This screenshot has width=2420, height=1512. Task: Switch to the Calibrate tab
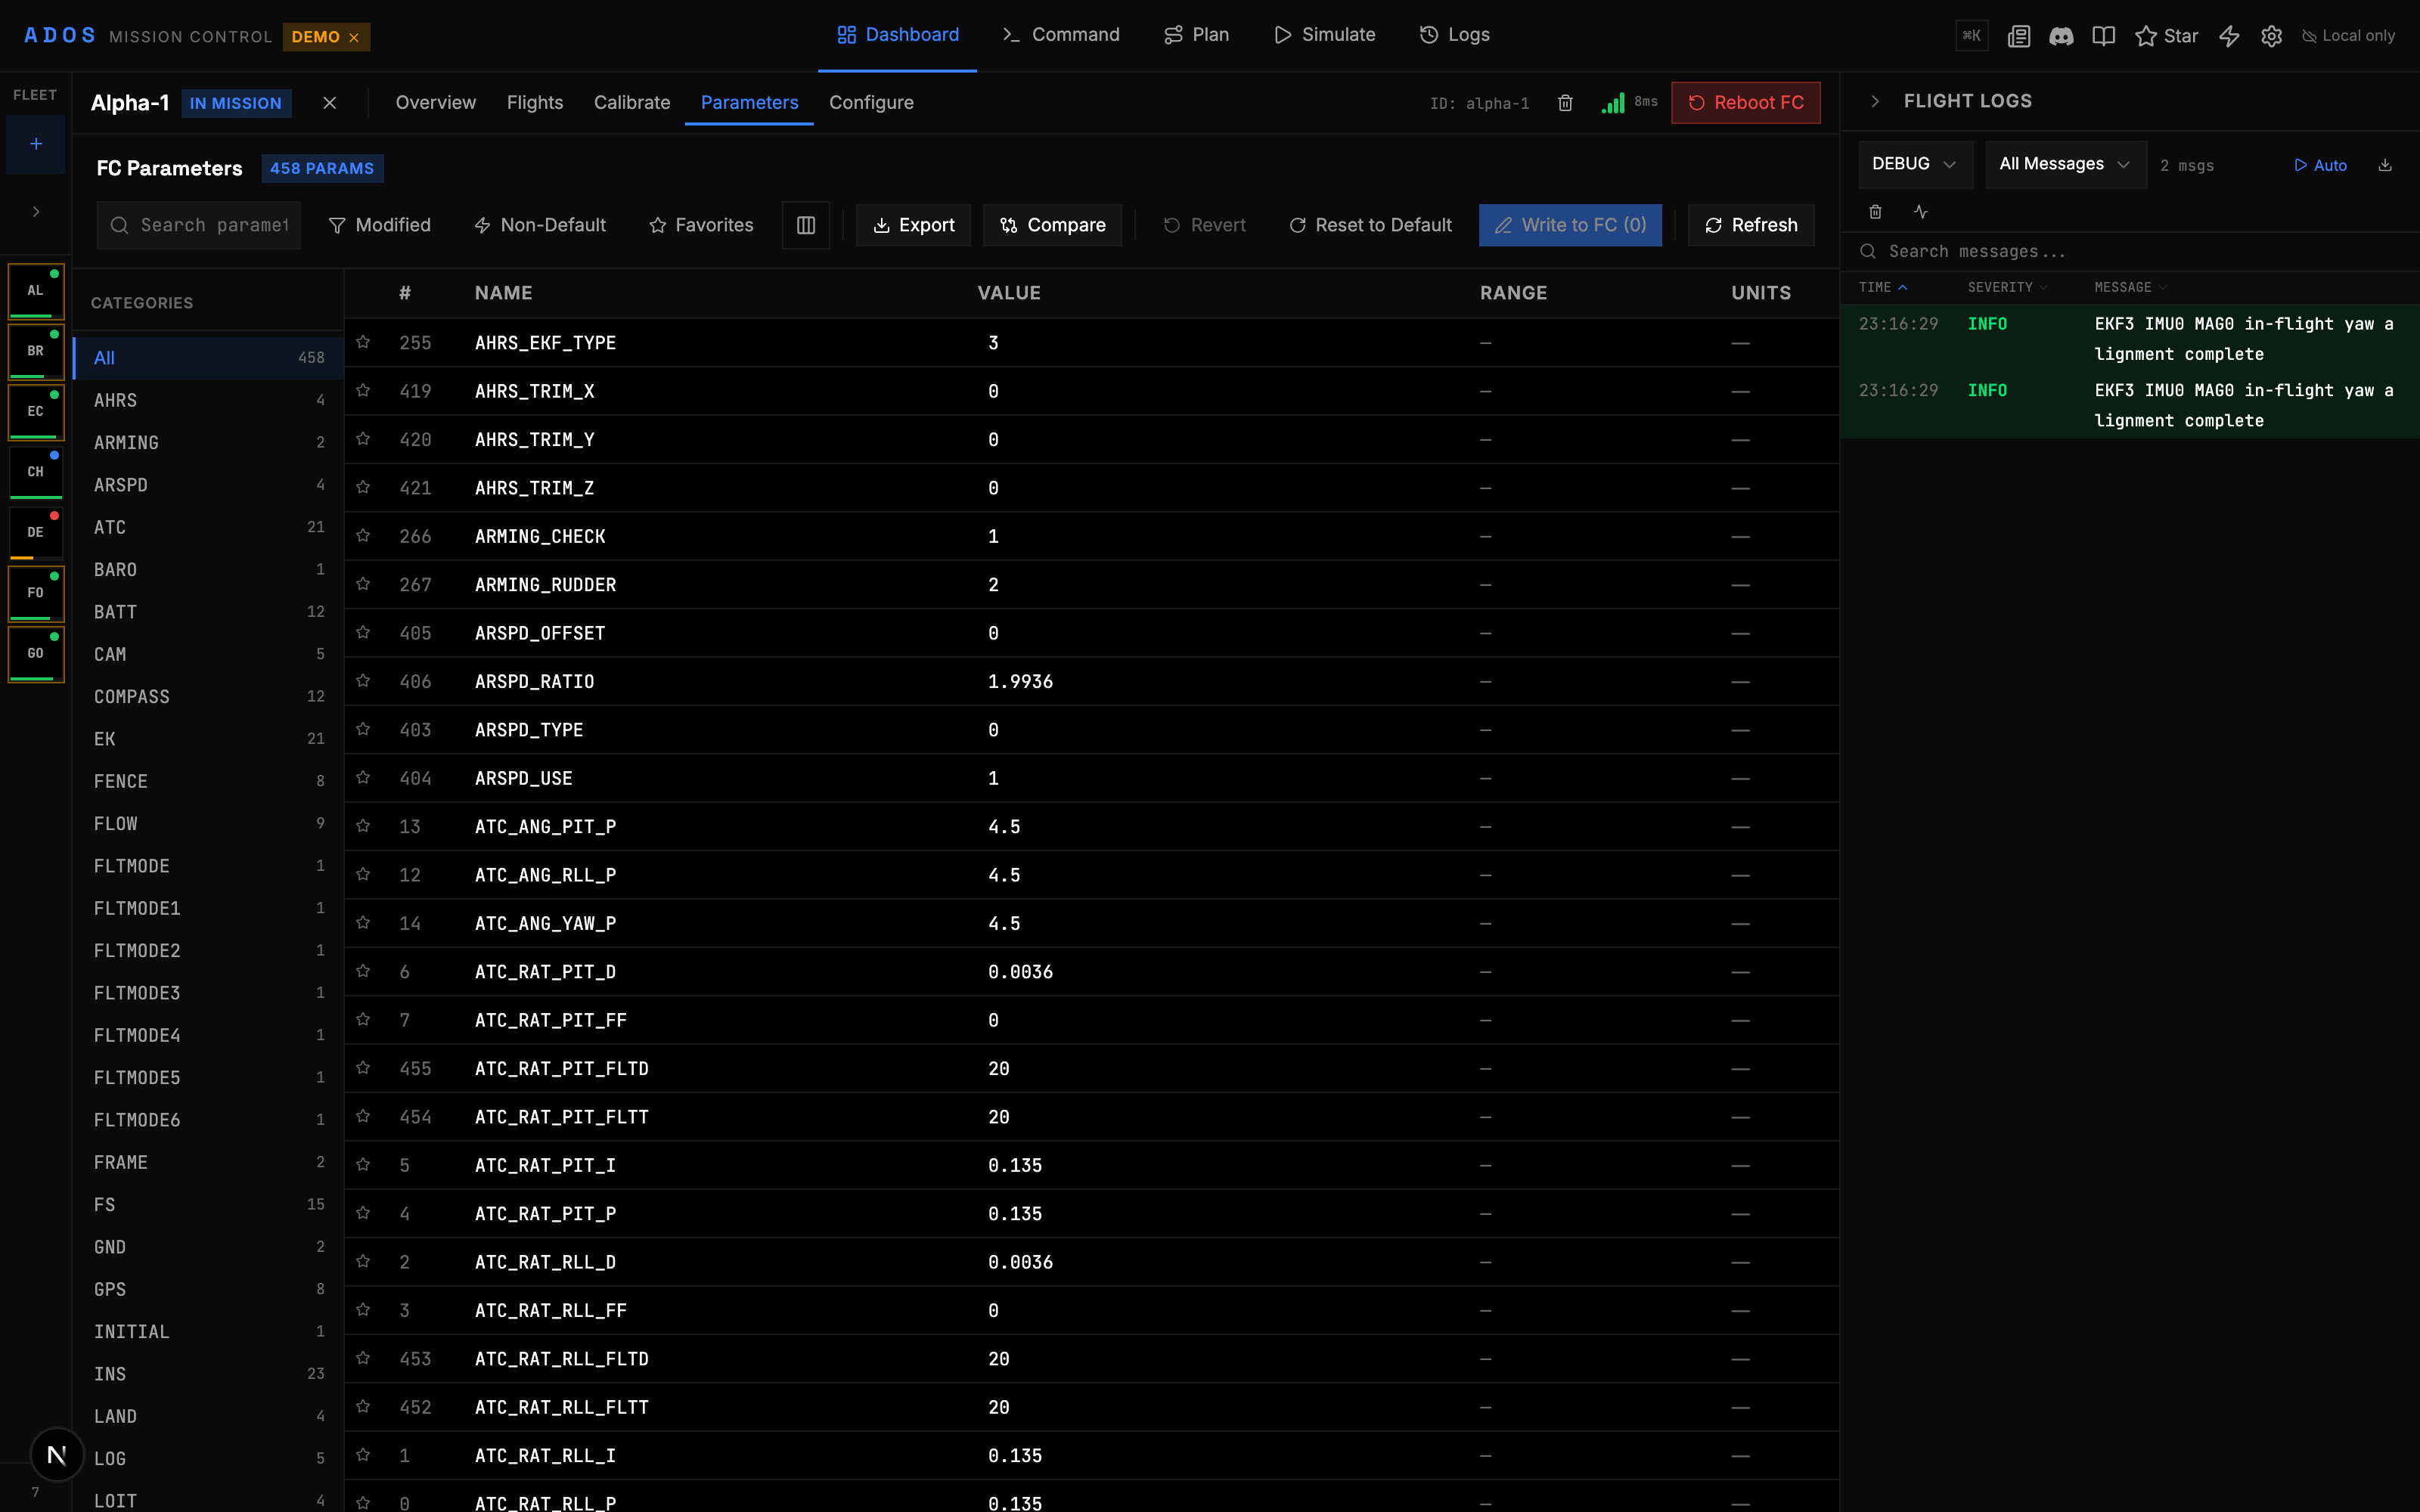[x=632, y=103]
